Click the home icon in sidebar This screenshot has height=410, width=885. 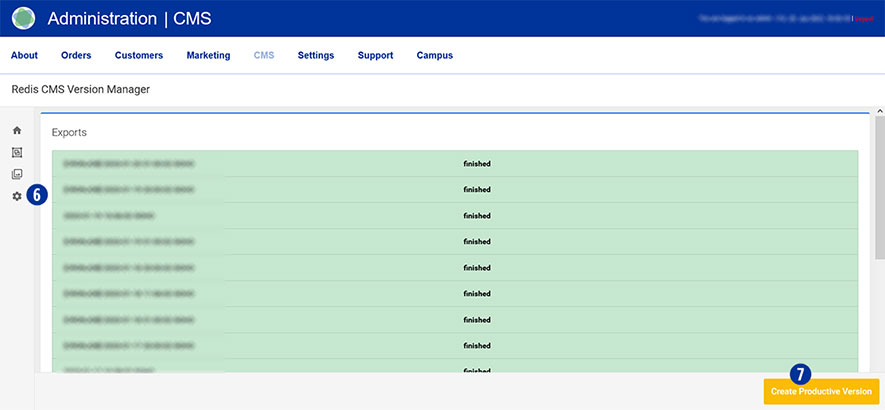coord(17,131)
